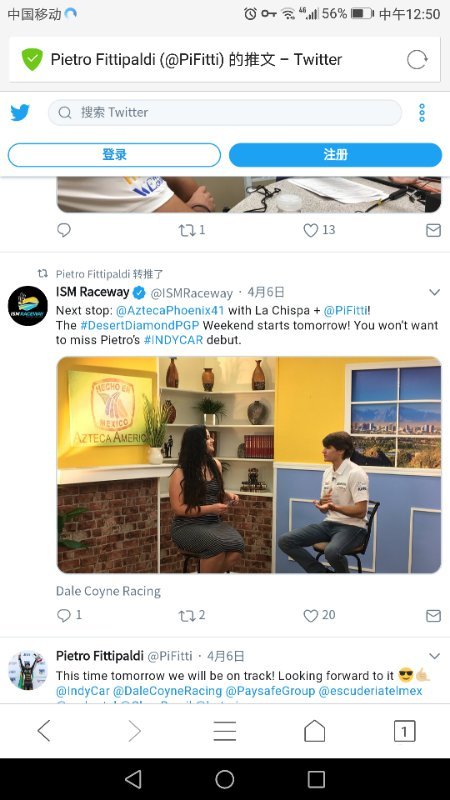
Task: Open the @AztecaPhoenix41 mention link
Action: (170, 310)
